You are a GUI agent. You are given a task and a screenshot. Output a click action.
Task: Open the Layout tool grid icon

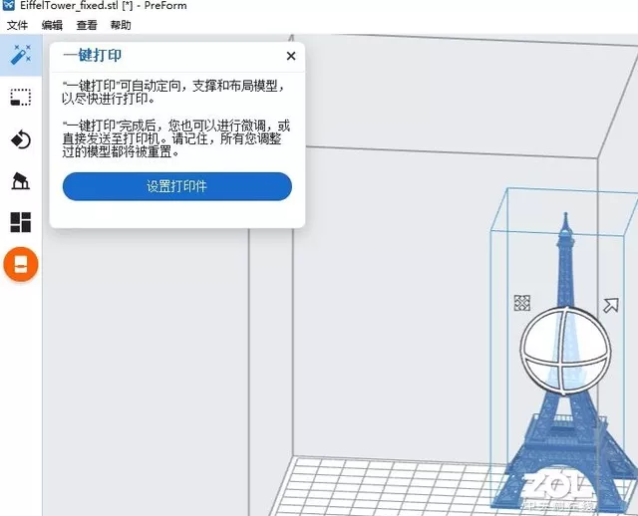pyautogui.click(x=20, y=222)
